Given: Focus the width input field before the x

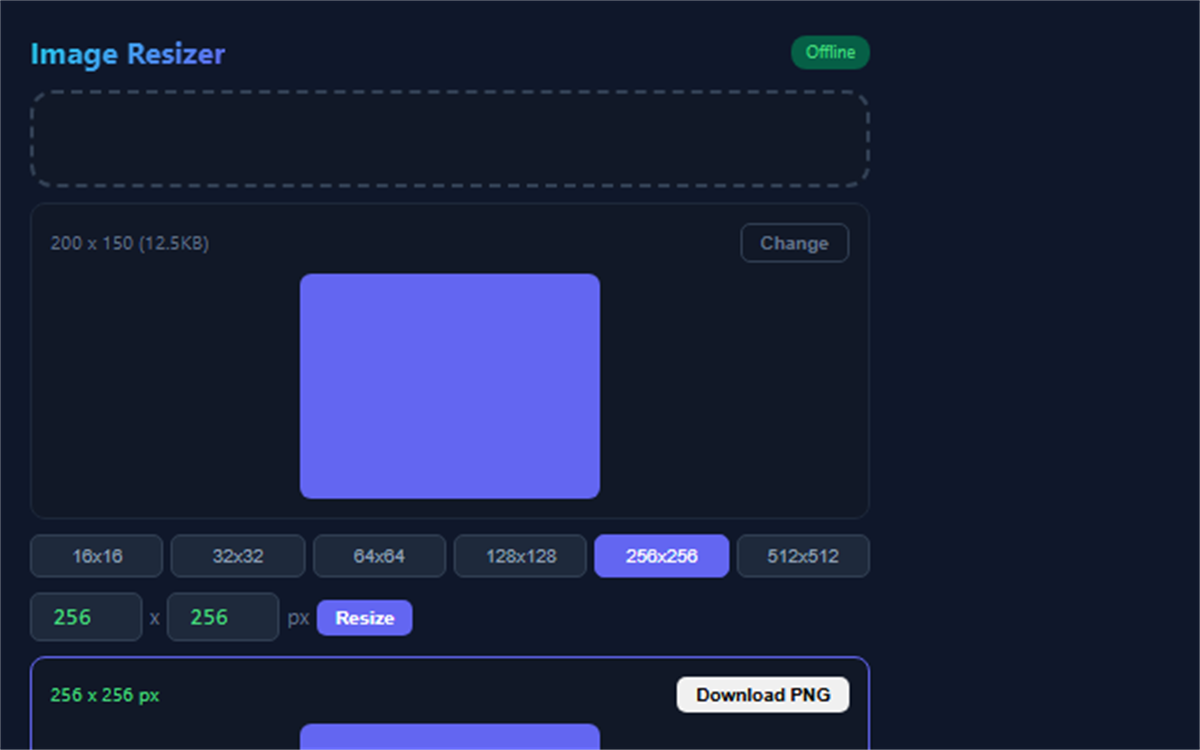Looking at the screenshot, I should pos(86,617).
